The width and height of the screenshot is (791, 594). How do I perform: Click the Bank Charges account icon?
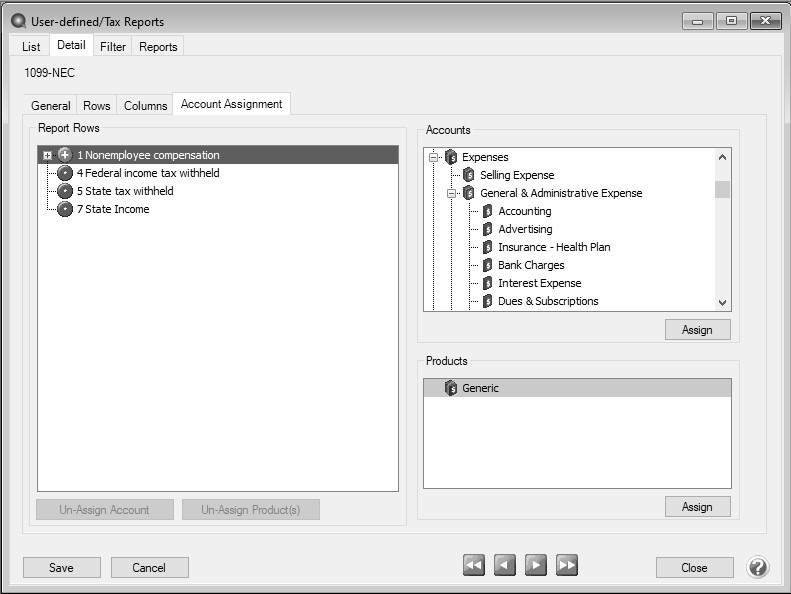[x=487, y=265]
